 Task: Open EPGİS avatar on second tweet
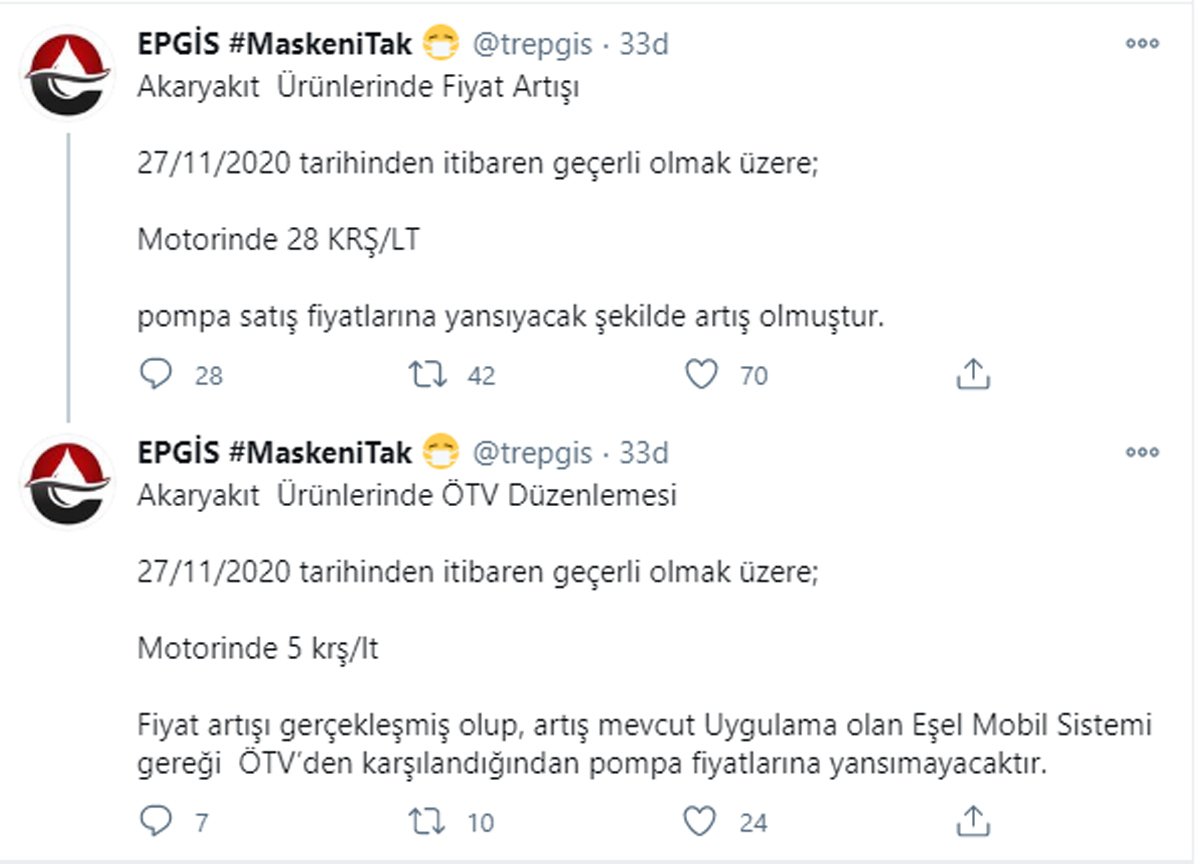tap(67, 483)
